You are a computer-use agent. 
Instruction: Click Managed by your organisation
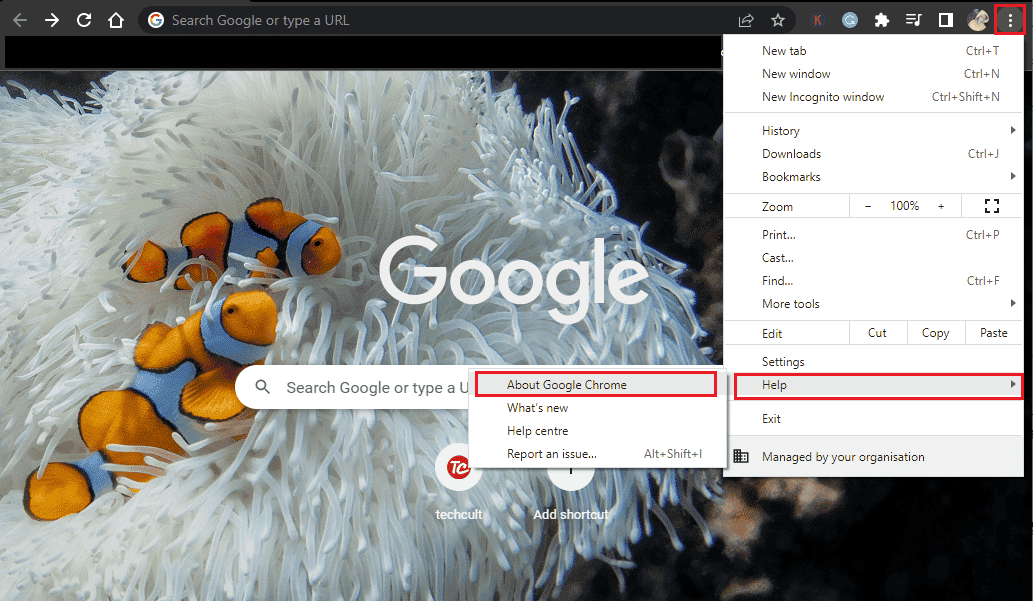874,456
